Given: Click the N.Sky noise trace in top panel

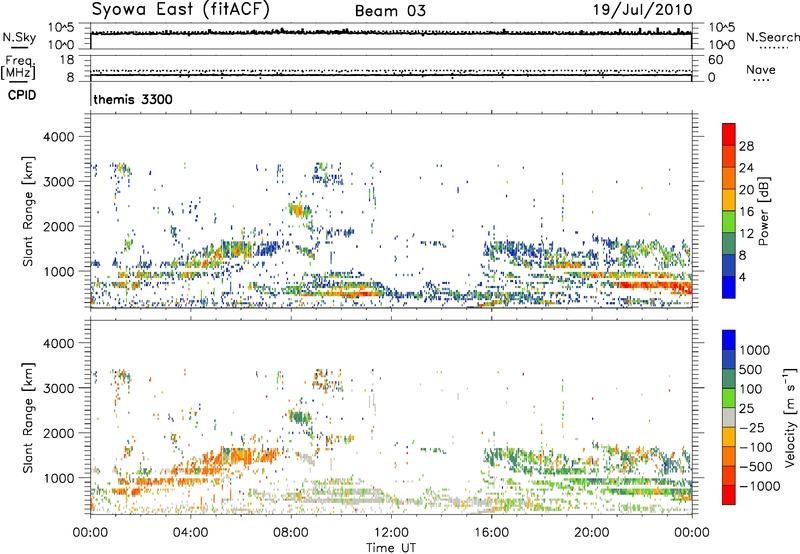Looking at the screenshot, I should point(391,32).
